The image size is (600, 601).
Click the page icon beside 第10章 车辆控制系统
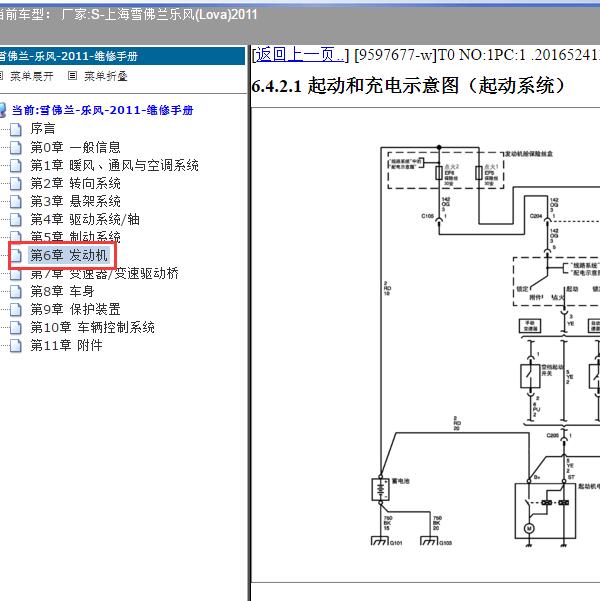point(16,328)
